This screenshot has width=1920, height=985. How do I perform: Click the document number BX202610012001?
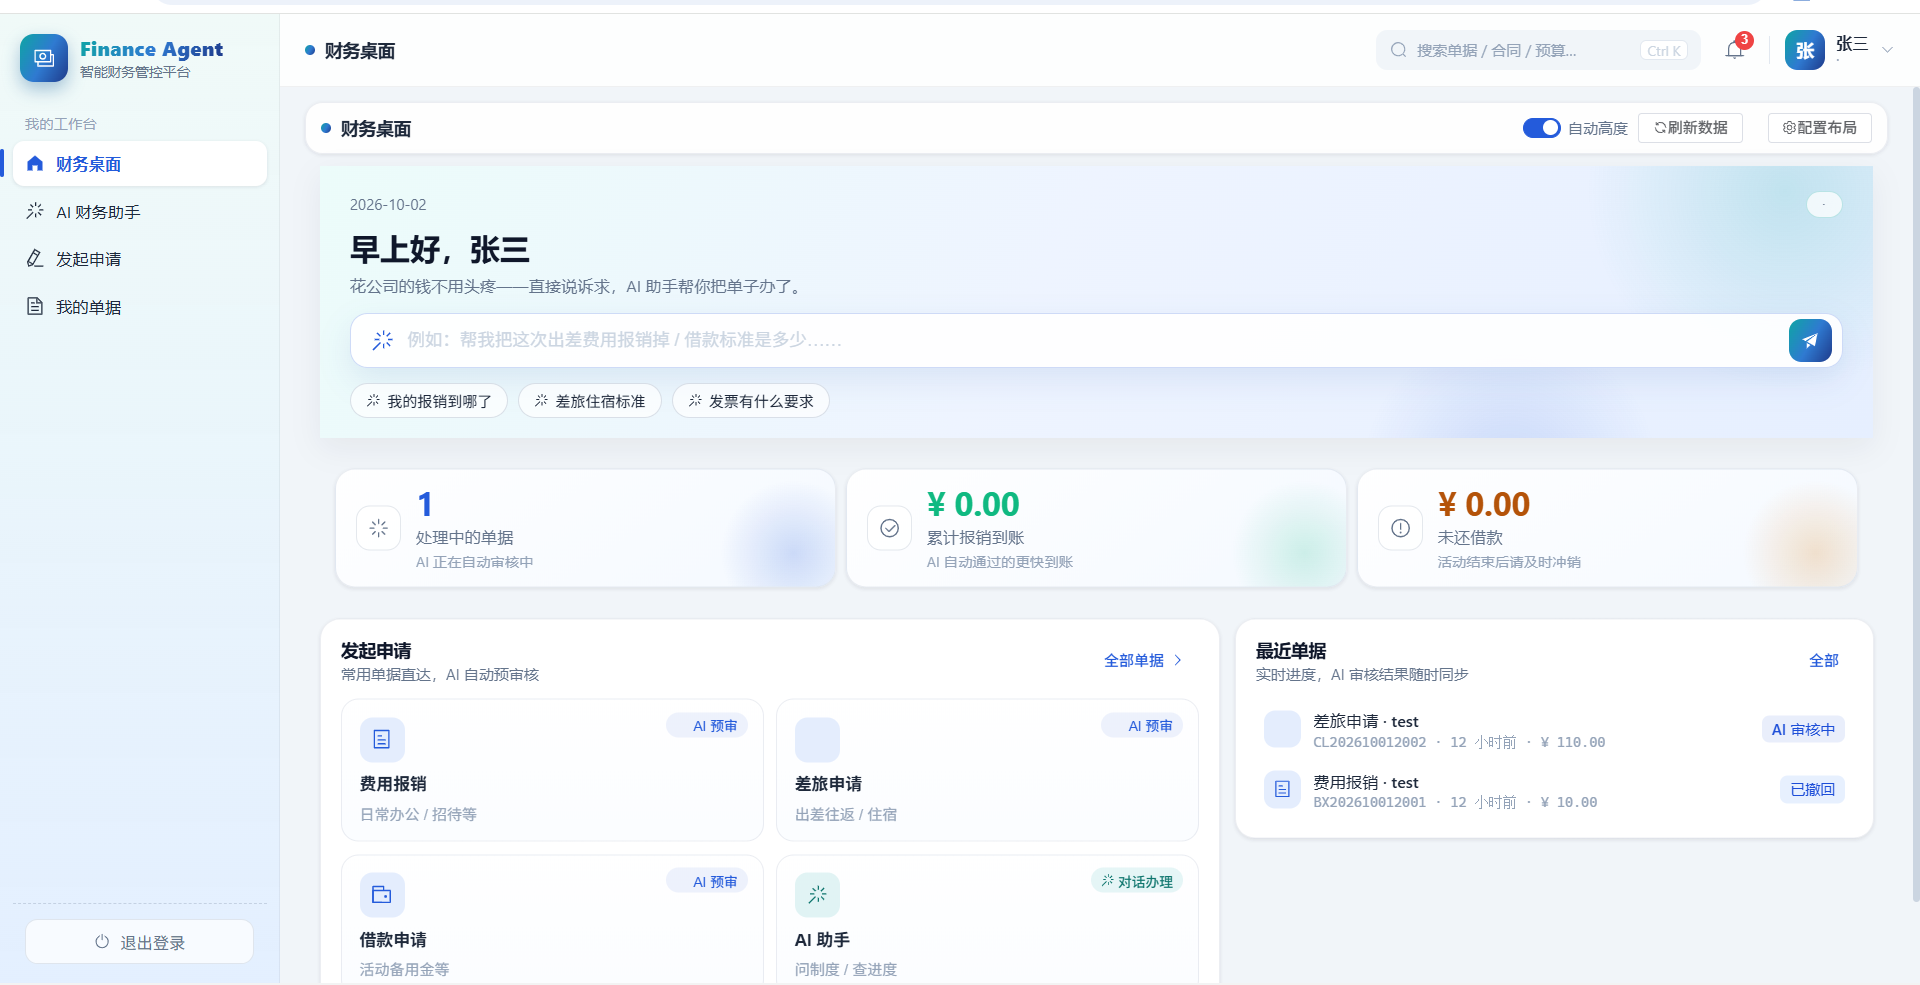(x=1370, y=802)
